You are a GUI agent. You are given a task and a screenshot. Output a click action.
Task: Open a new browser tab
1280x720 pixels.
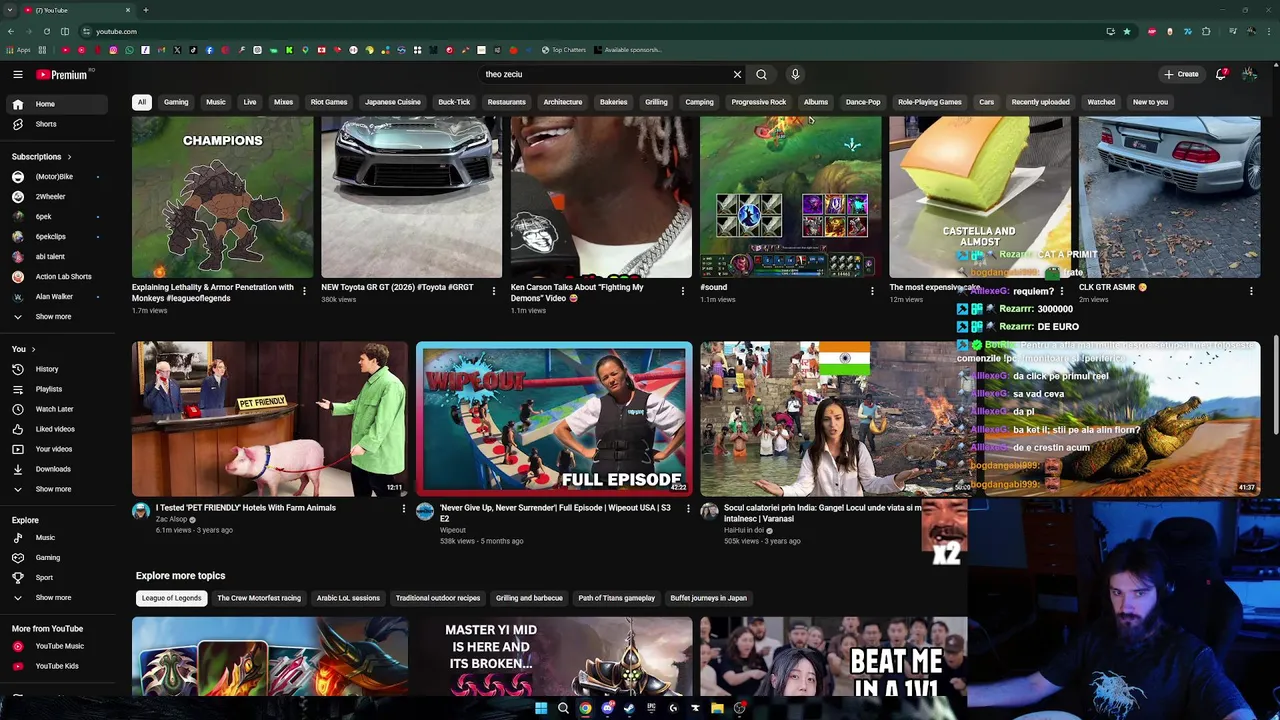point(145,10)
